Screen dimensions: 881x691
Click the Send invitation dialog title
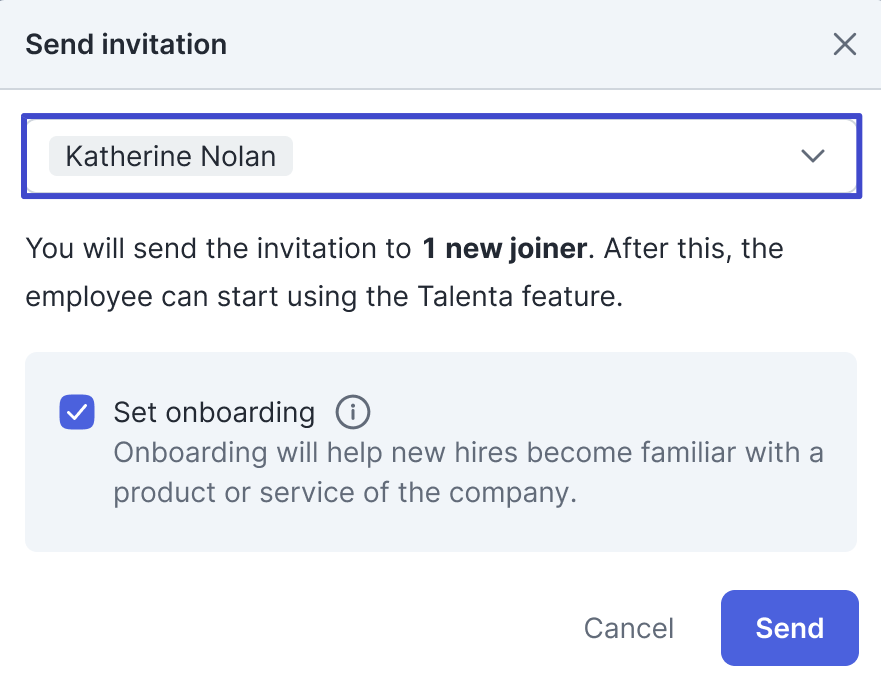point(126,44)
